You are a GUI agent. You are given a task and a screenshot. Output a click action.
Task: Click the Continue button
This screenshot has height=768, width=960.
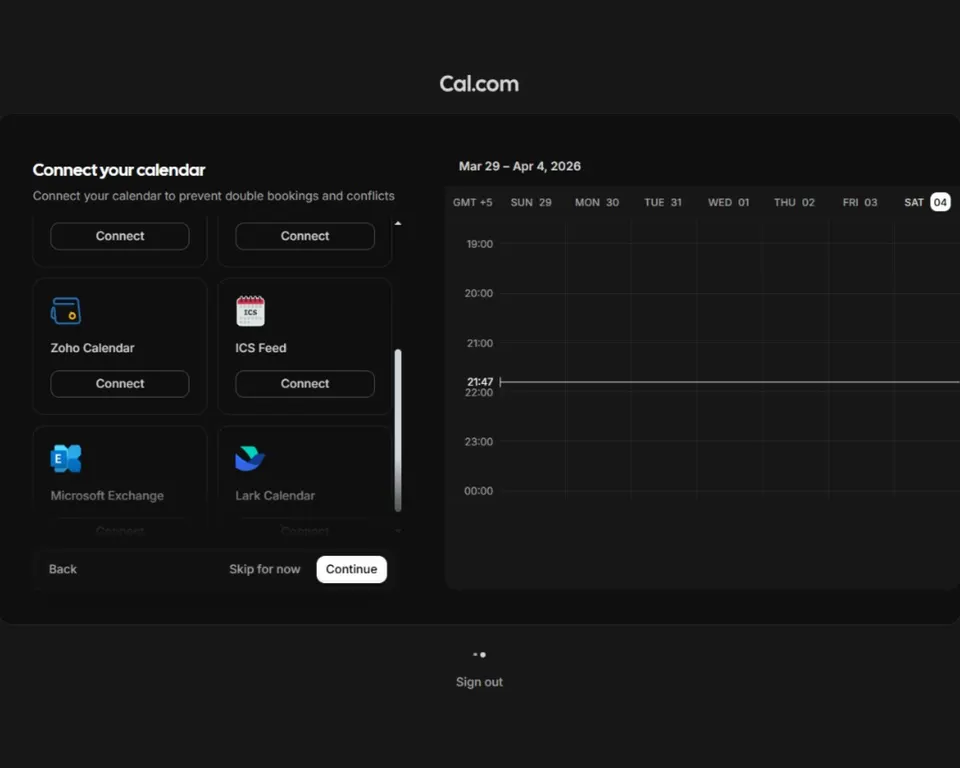[x=351, y=569]
